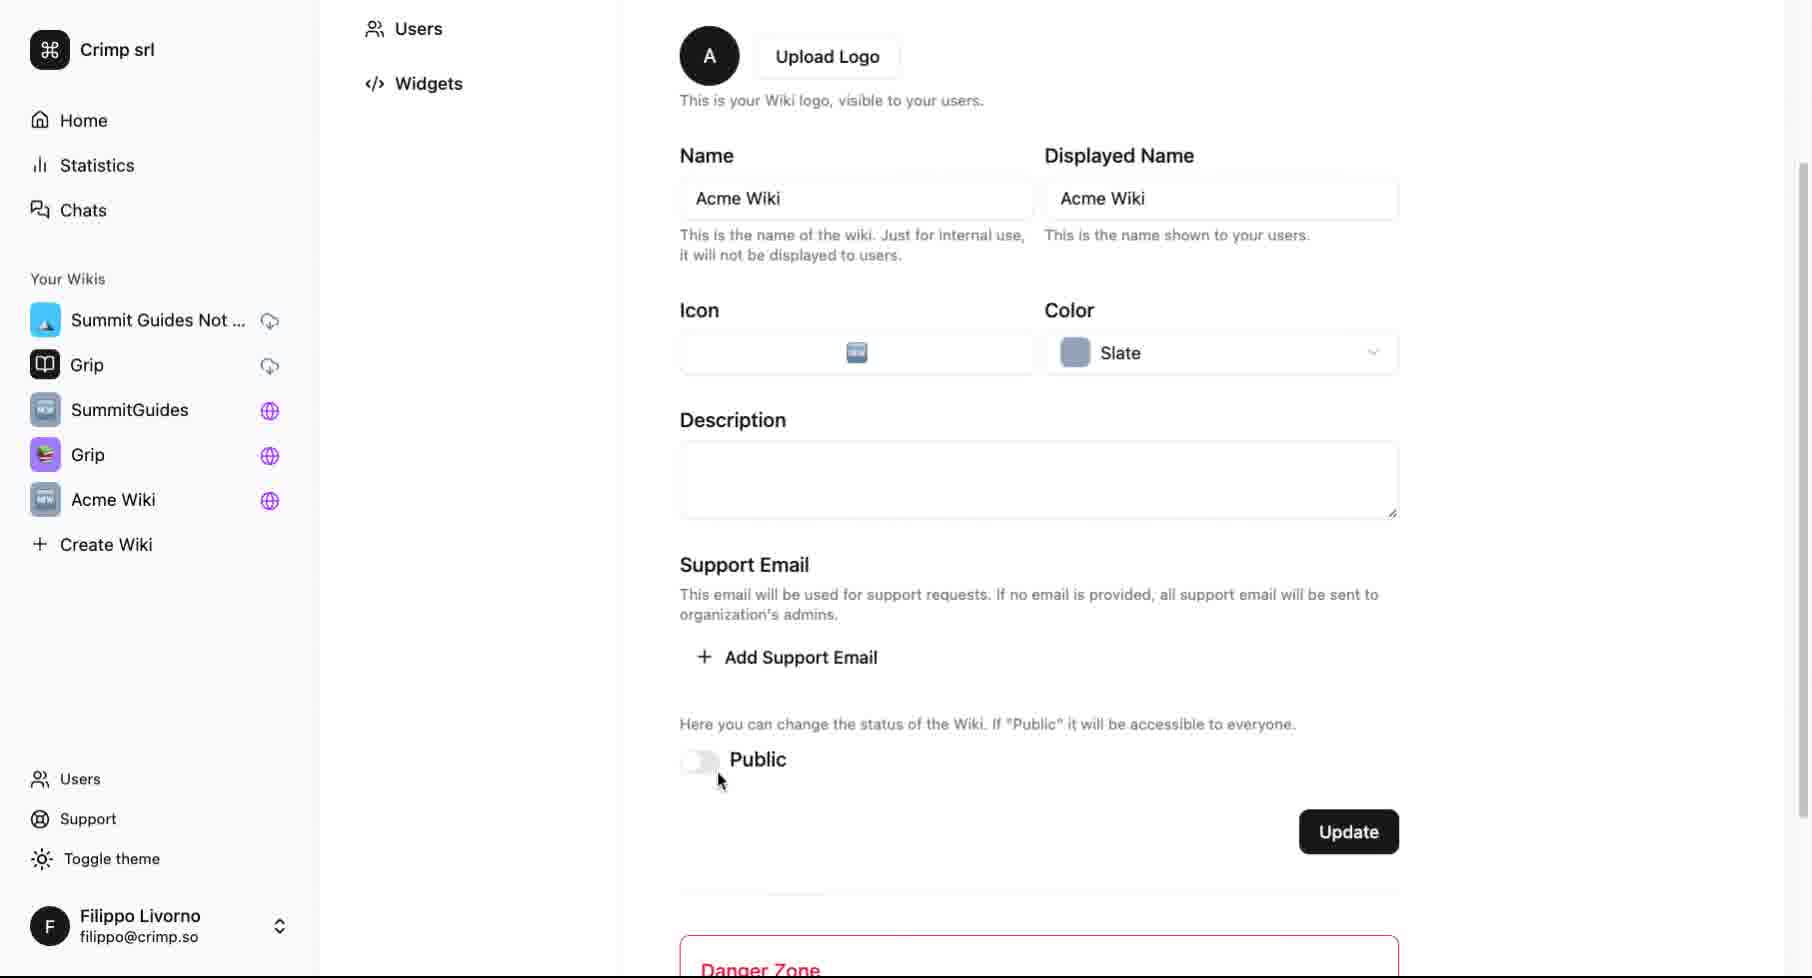Screen dimensions: 1812x978
Task: Open the Color dropdown showing Slate
Action: [1221, 353]
